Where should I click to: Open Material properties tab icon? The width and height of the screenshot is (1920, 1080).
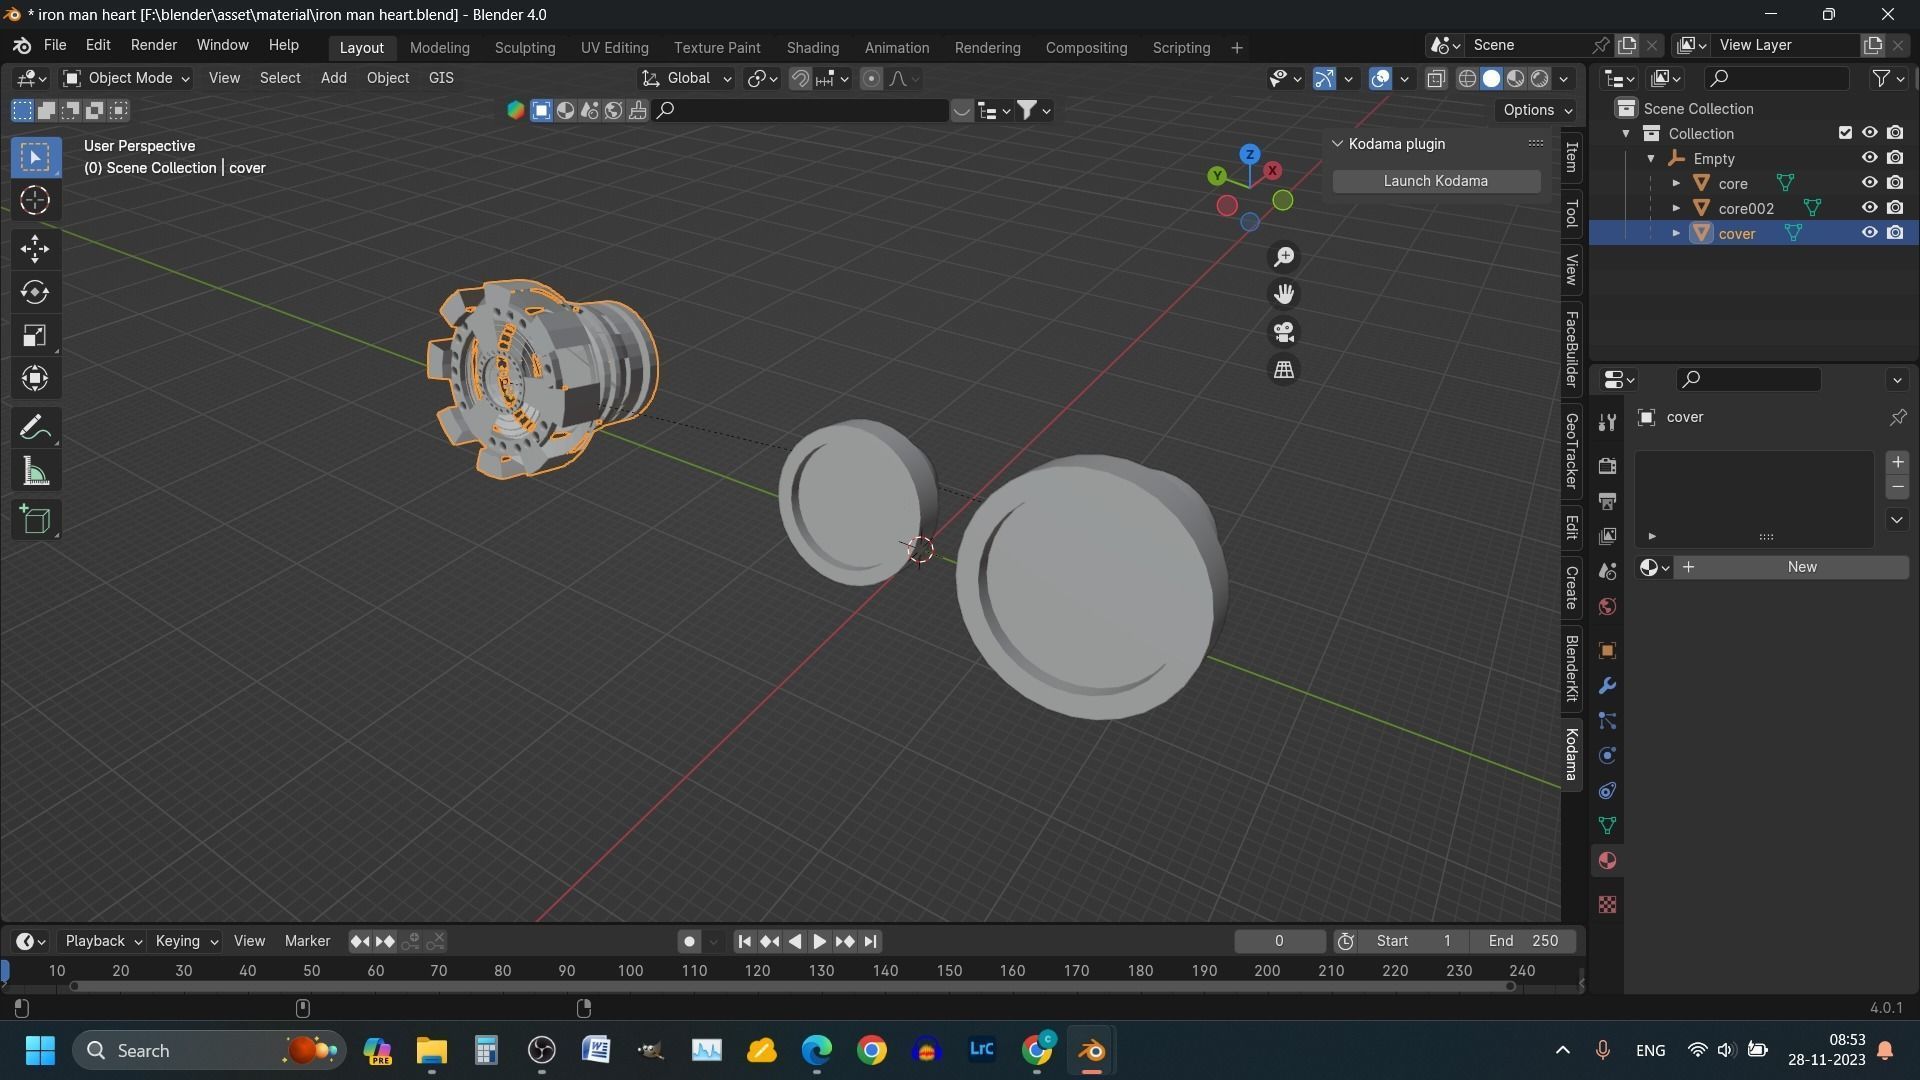1607,861
